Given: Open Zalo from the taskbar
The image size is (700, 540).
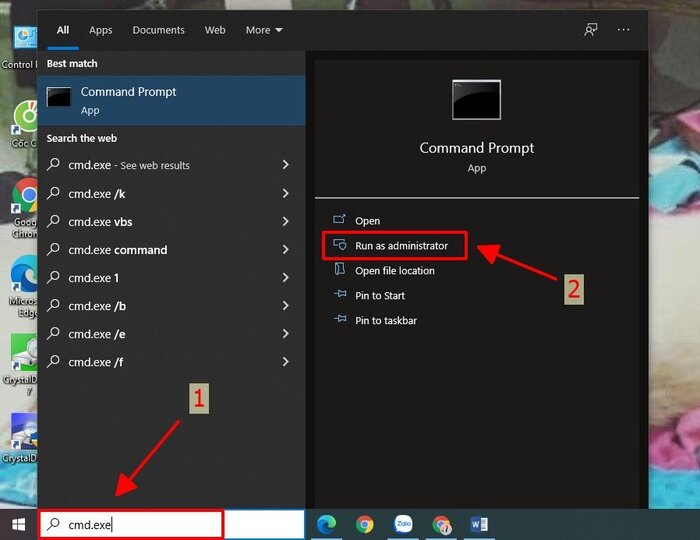Looking at the screenshot, I should coord(404,524).
